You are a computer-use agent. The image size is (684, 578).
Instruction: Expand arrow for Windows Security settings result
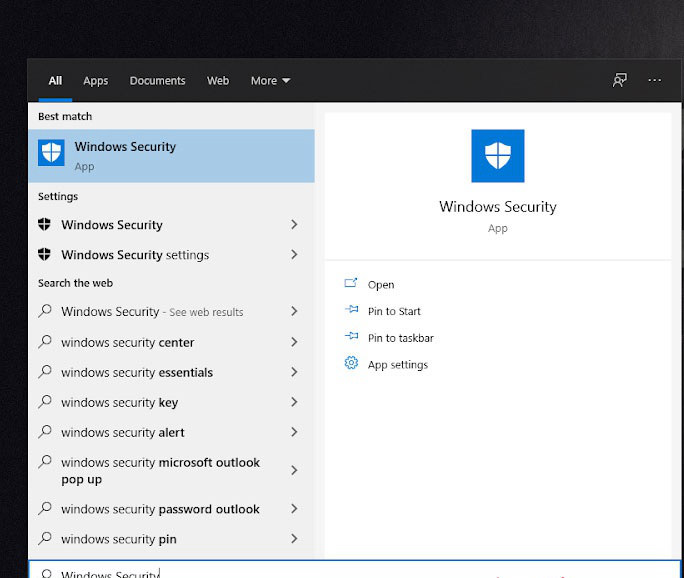(294, 254)
